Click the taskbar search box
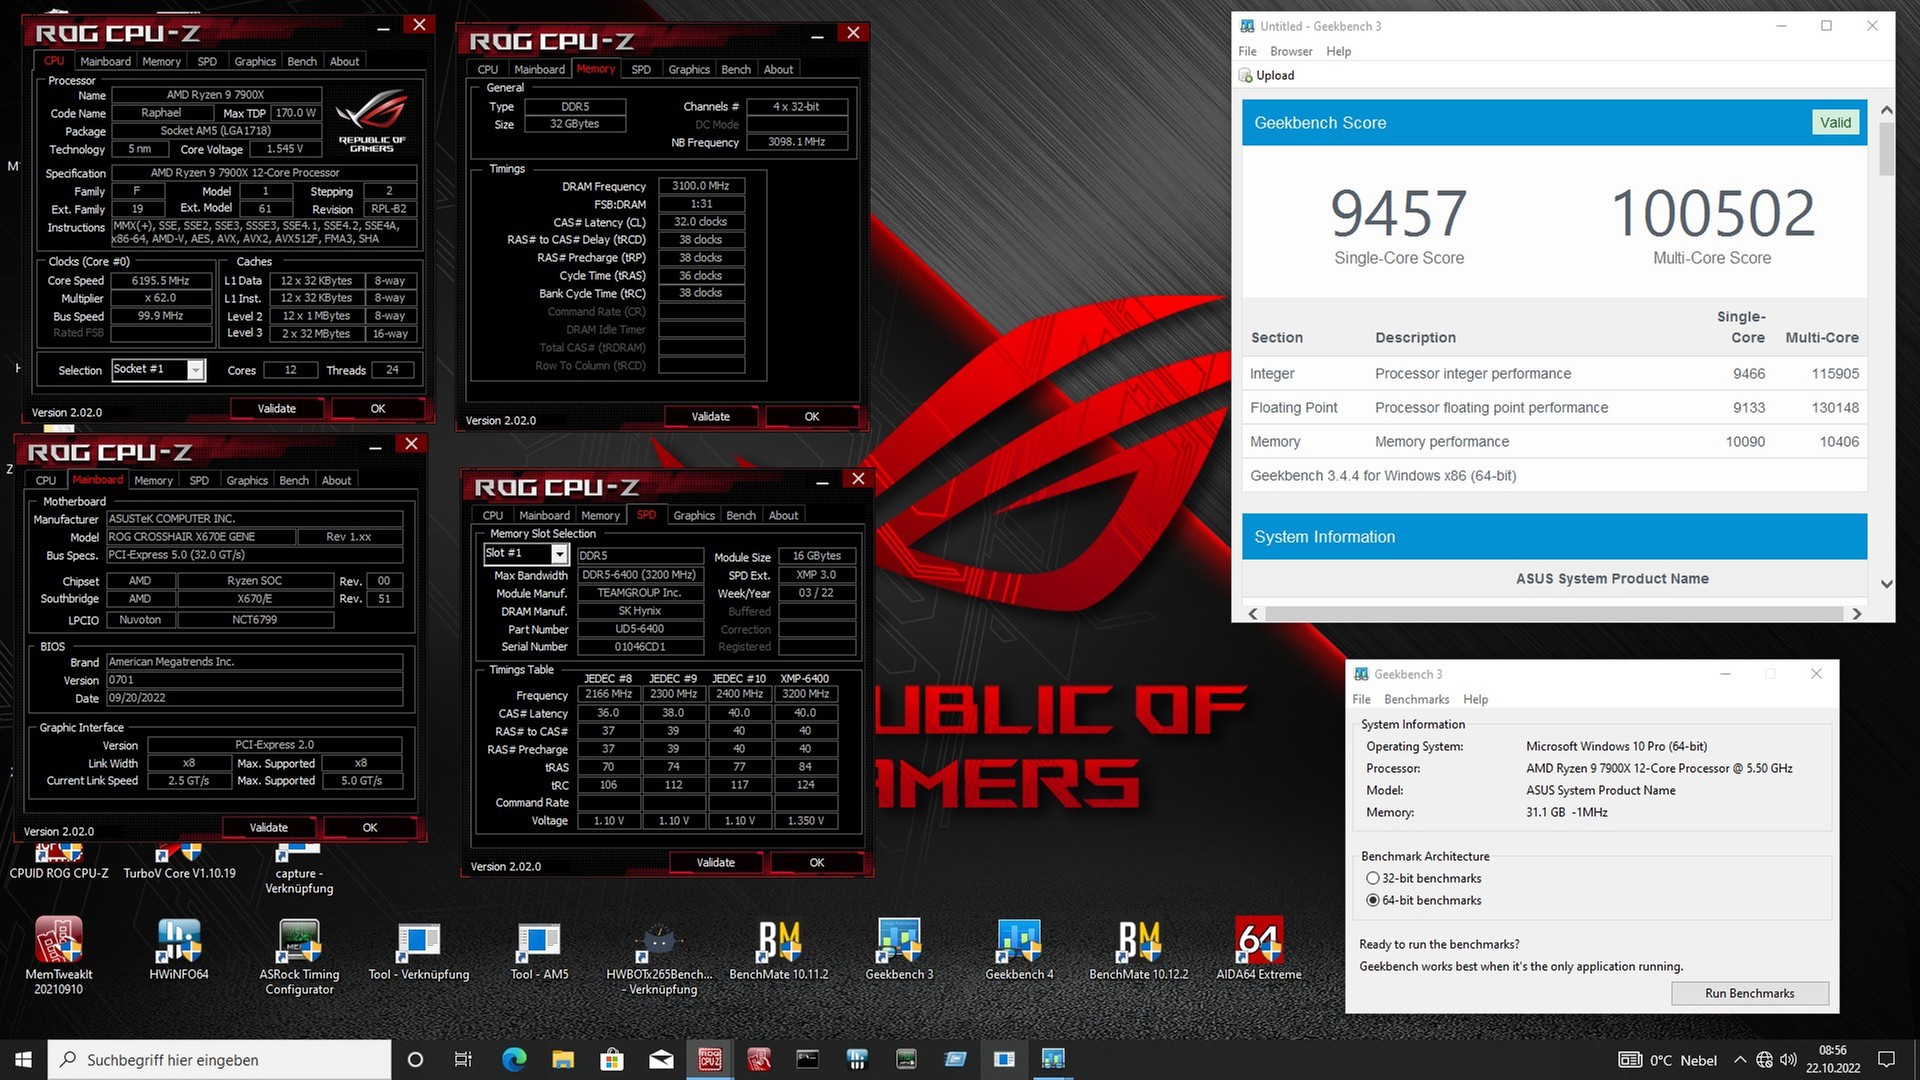 coord(219,1059)
